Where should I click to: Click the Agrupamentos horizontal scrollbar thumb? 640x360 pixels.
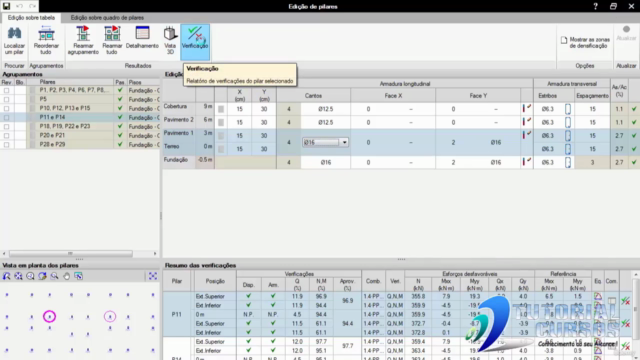coord(71,253)
